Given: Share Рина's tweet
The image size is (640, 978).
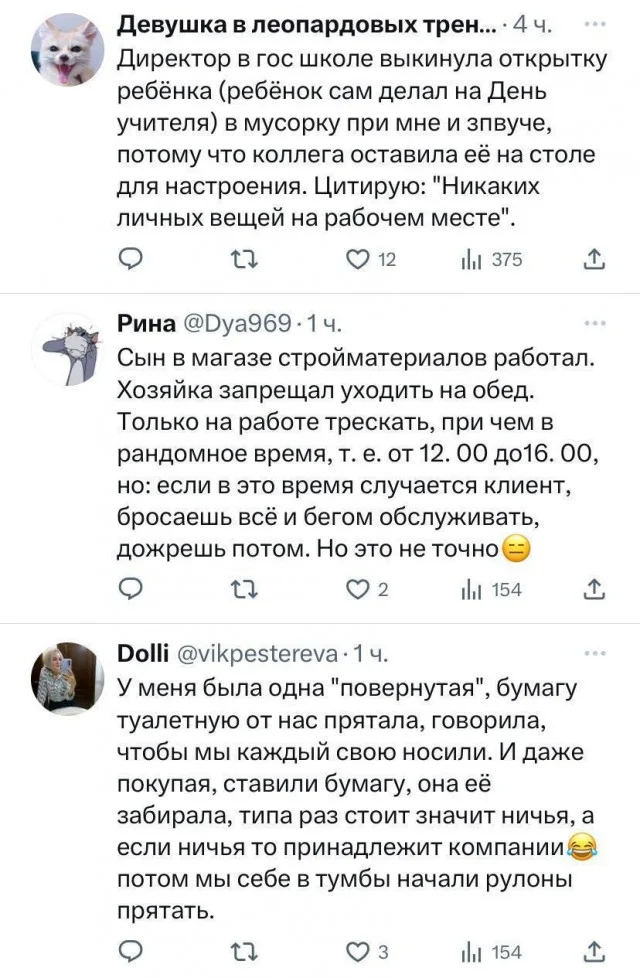Looking at the screenshot, I should pos(594,590).
